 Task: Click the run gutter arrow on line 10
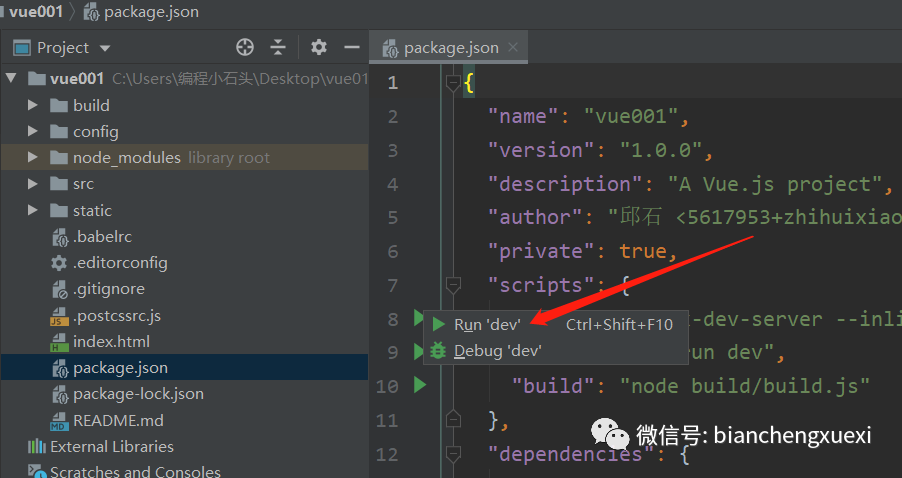coord(420,385)
